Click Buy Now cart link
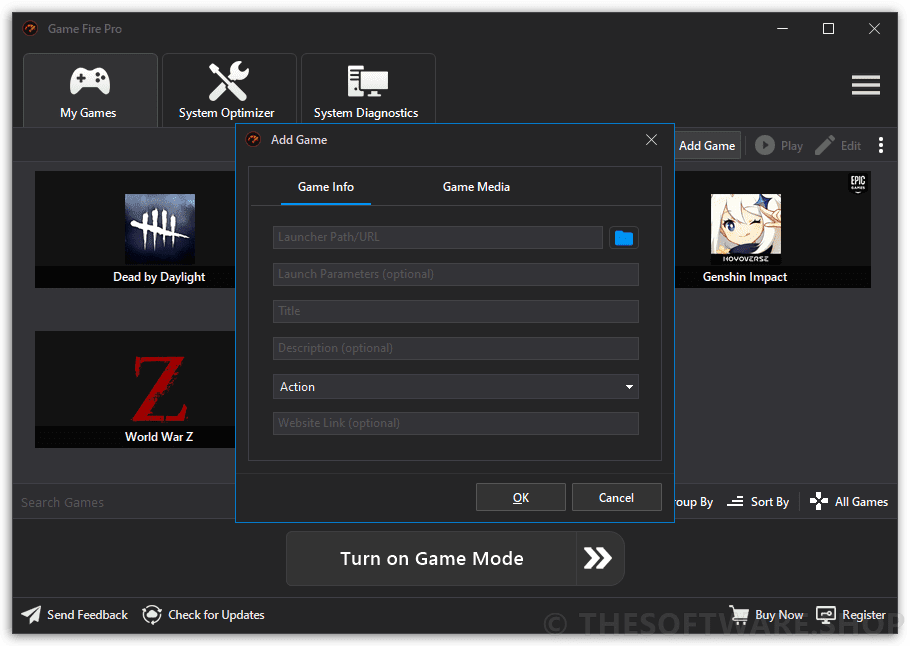This screenshot has height=646, width=910. pos(767,615)
